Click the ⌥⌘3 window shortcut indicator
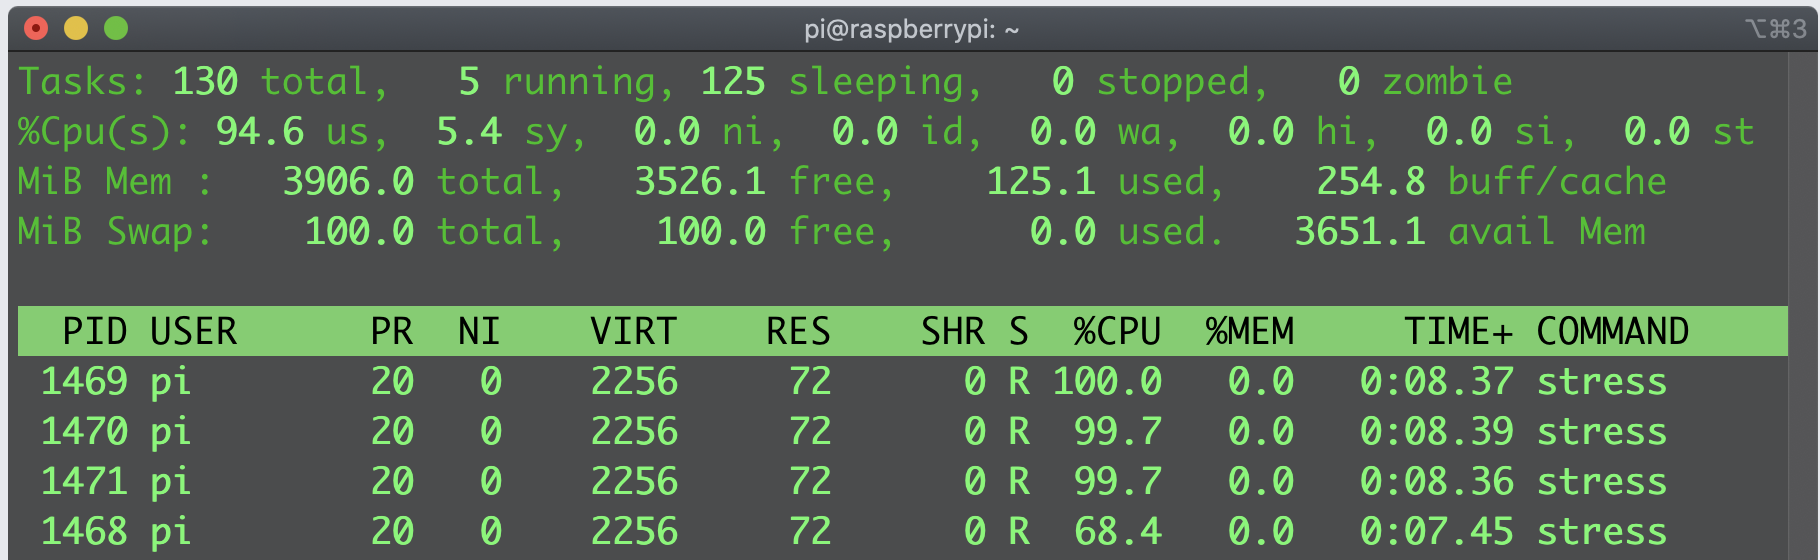1820x560 pixels. pos(1775,29)
